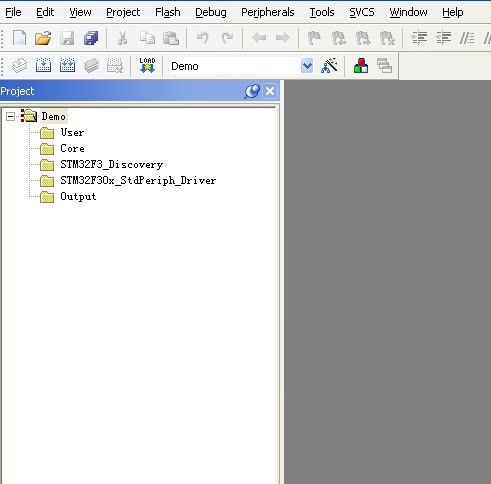This screenshot has height=484, width=491.
Task: Select the User folder in the tree
Action: (72, 132)
